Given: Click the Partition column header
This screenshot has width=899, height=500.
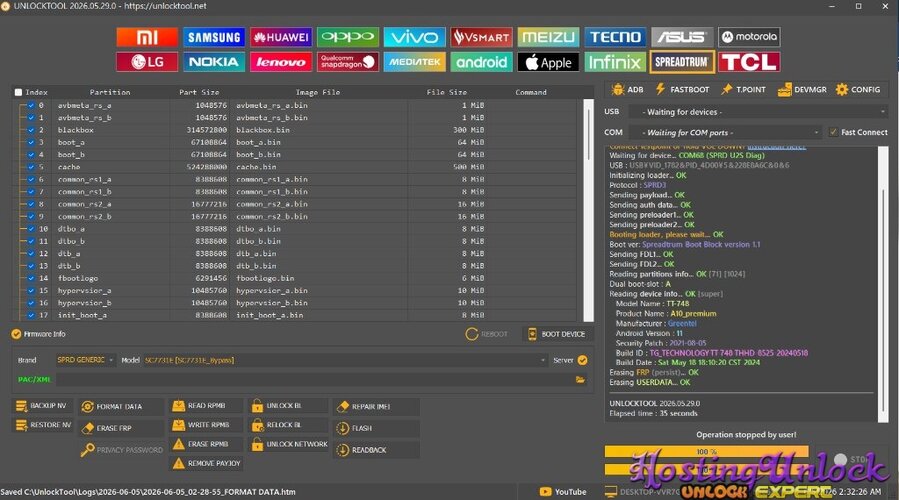Looking at the screenshot, I should tap(110, 92).
